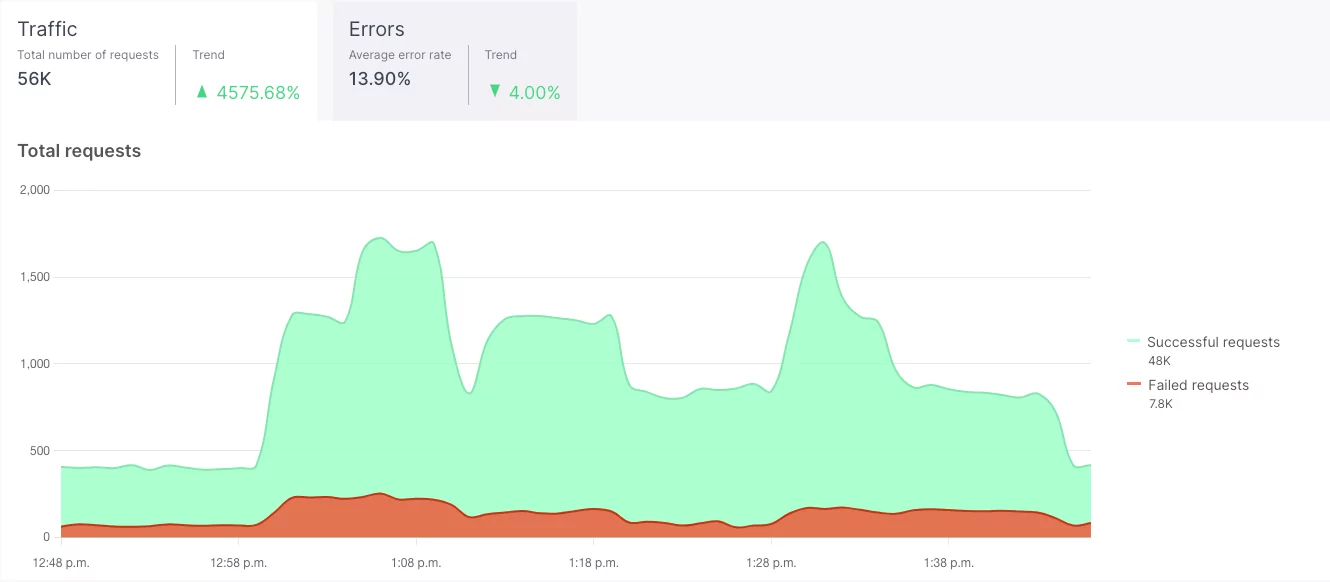The height and width of the screenshot is (582, 1330).
Task: Select the Traffic tab card
Action: click(x=158, y=60)
